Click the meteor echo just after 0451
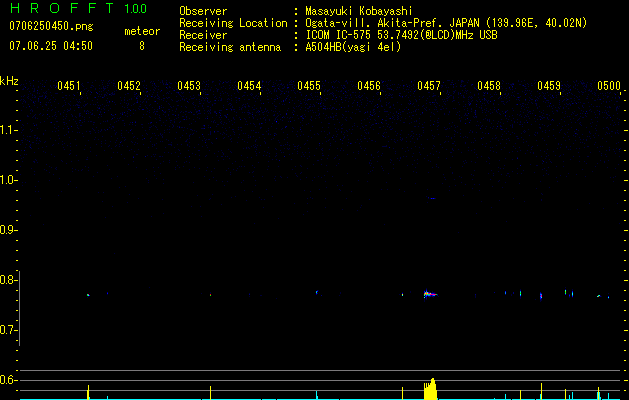The width and height of the screenshot is (629, 400). [88, 295]
